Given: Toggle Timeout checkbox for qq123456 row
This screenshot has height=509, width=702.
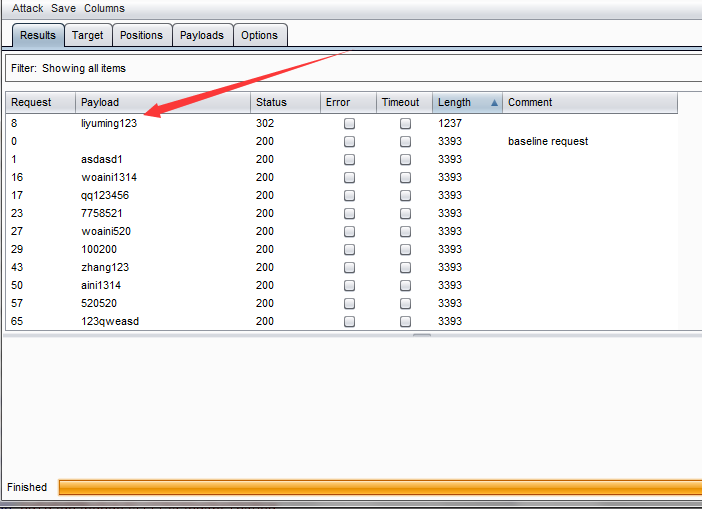Looking at the screenshot, I should [x=405, y=196].
